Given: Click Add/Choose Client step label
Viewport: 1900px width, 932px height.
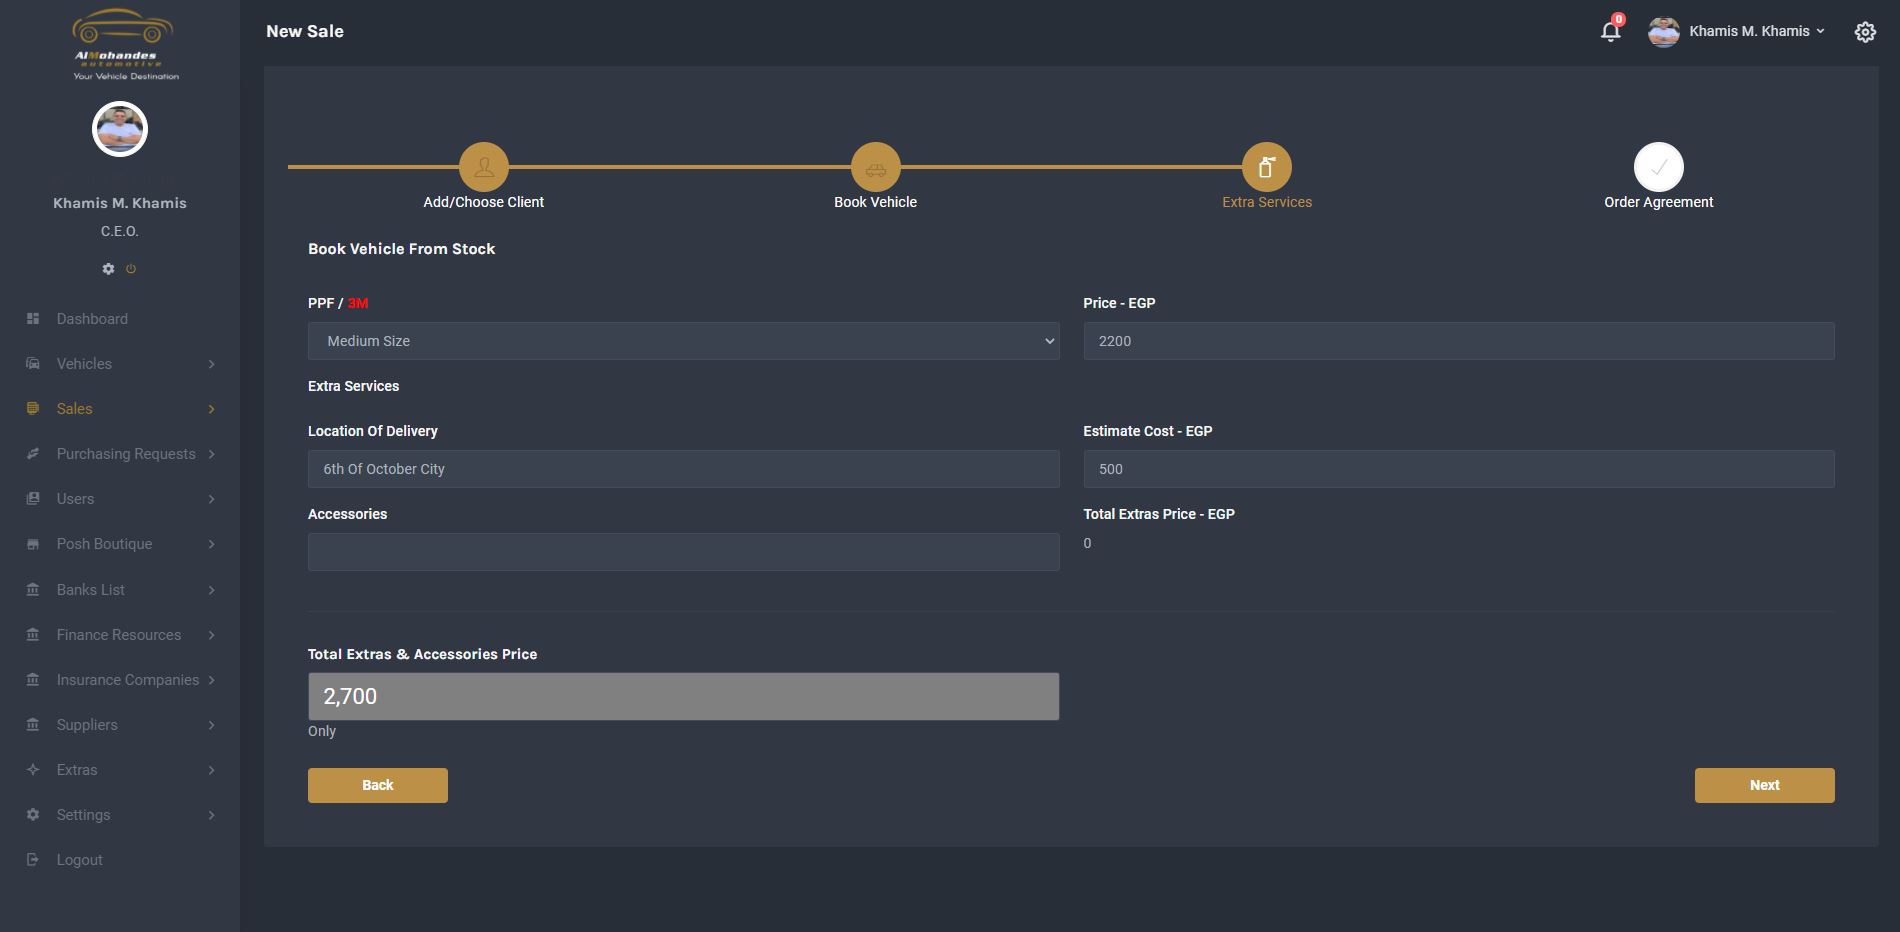Looking at the screenshot, I should (x=484, y=202).
